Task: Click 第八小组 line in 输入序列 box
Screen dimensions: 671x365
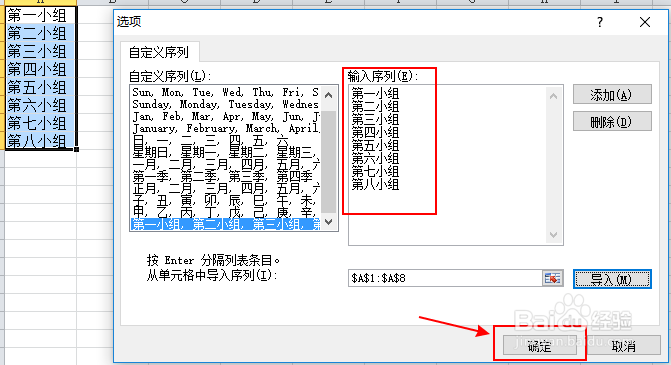Action: coord(375,184)
